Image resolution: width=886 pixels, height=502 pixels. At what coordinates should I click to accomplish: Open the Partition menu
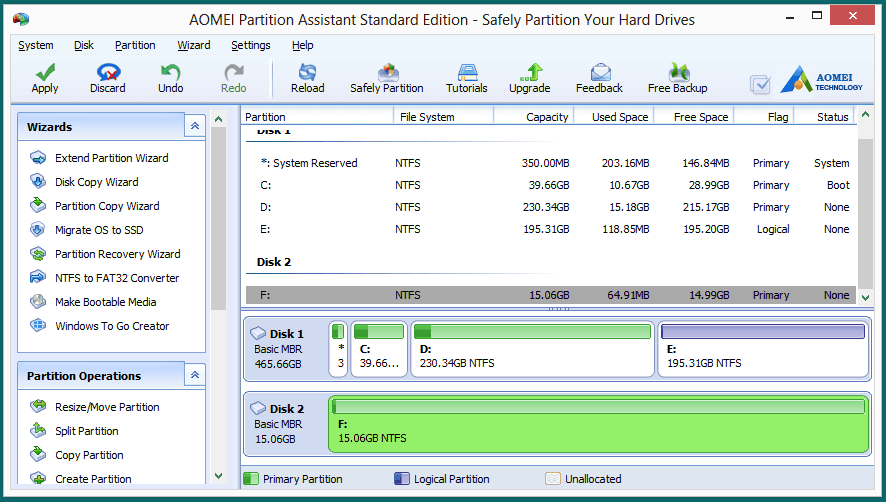pos(135,45)
